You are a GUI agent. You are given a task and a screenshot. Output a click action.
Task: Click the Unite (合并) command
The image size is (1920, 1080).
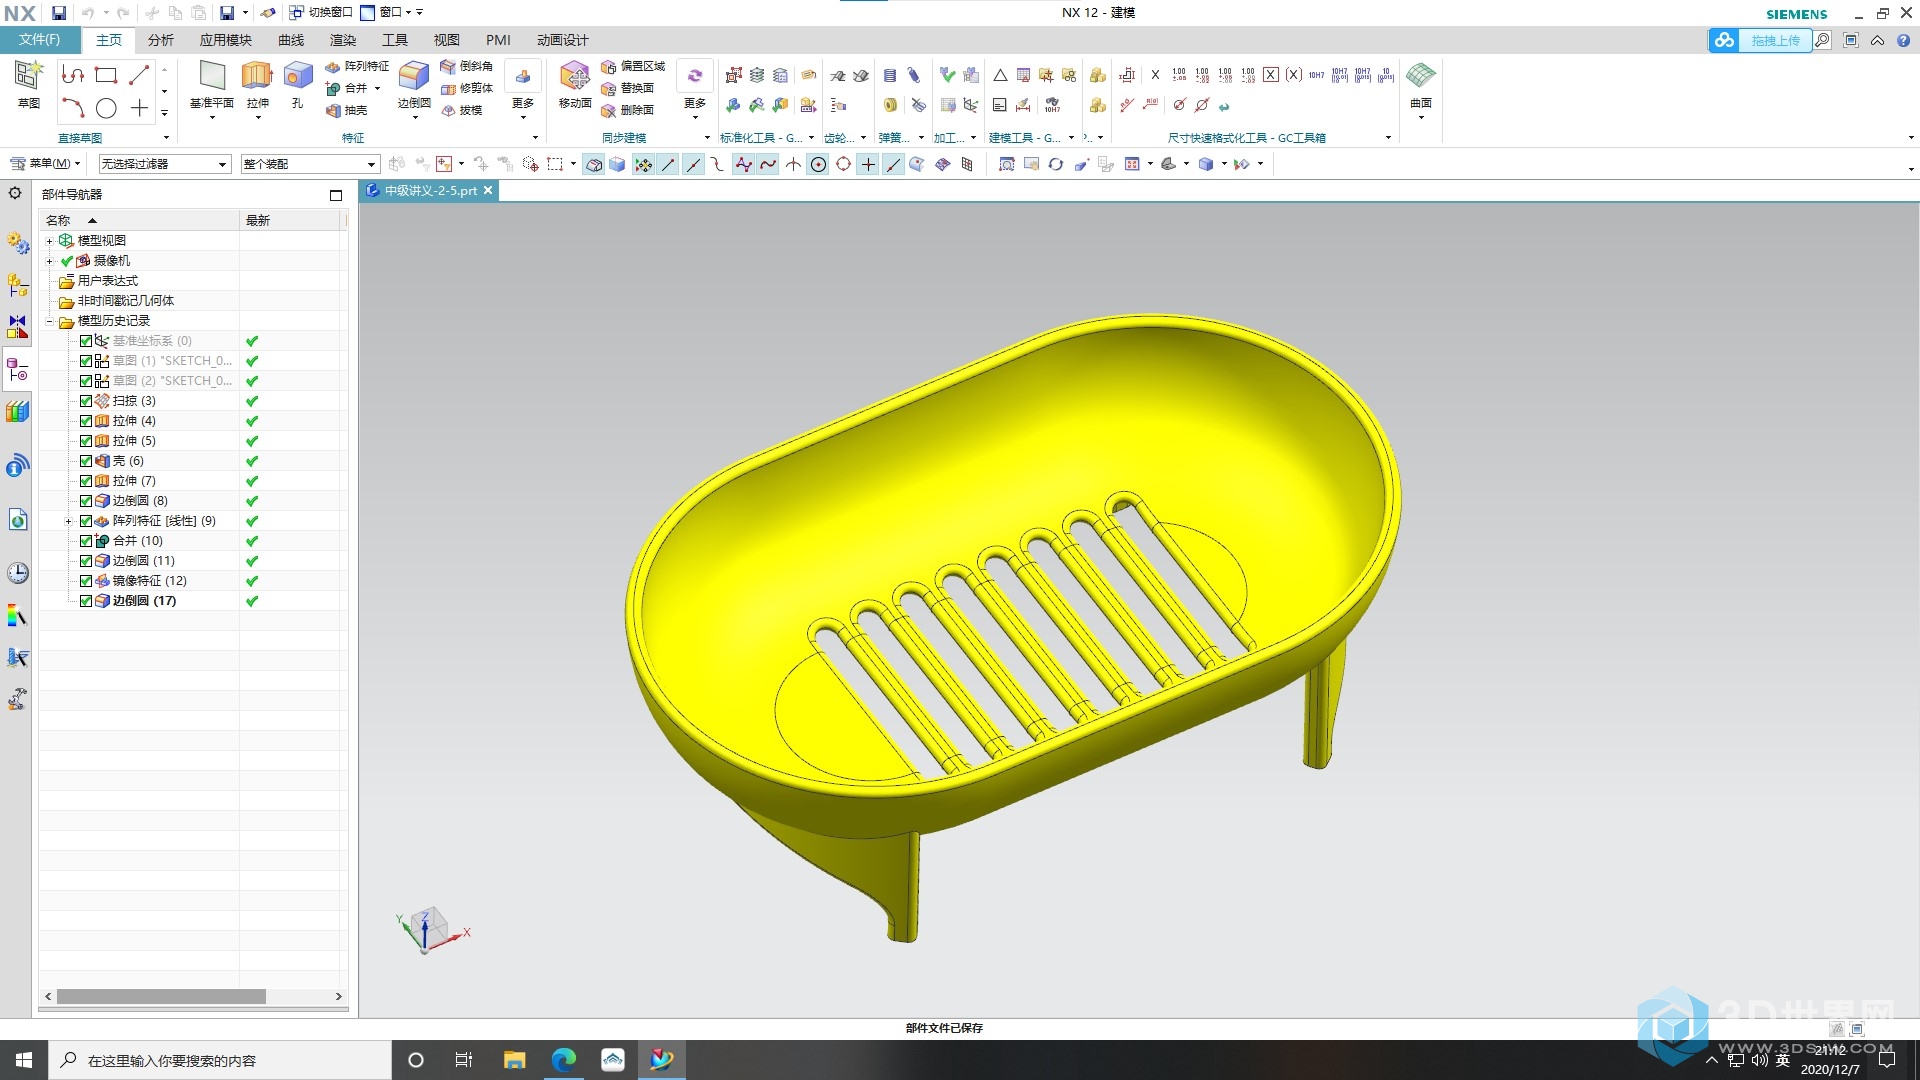pyautogui.click(x=348, y=88)
